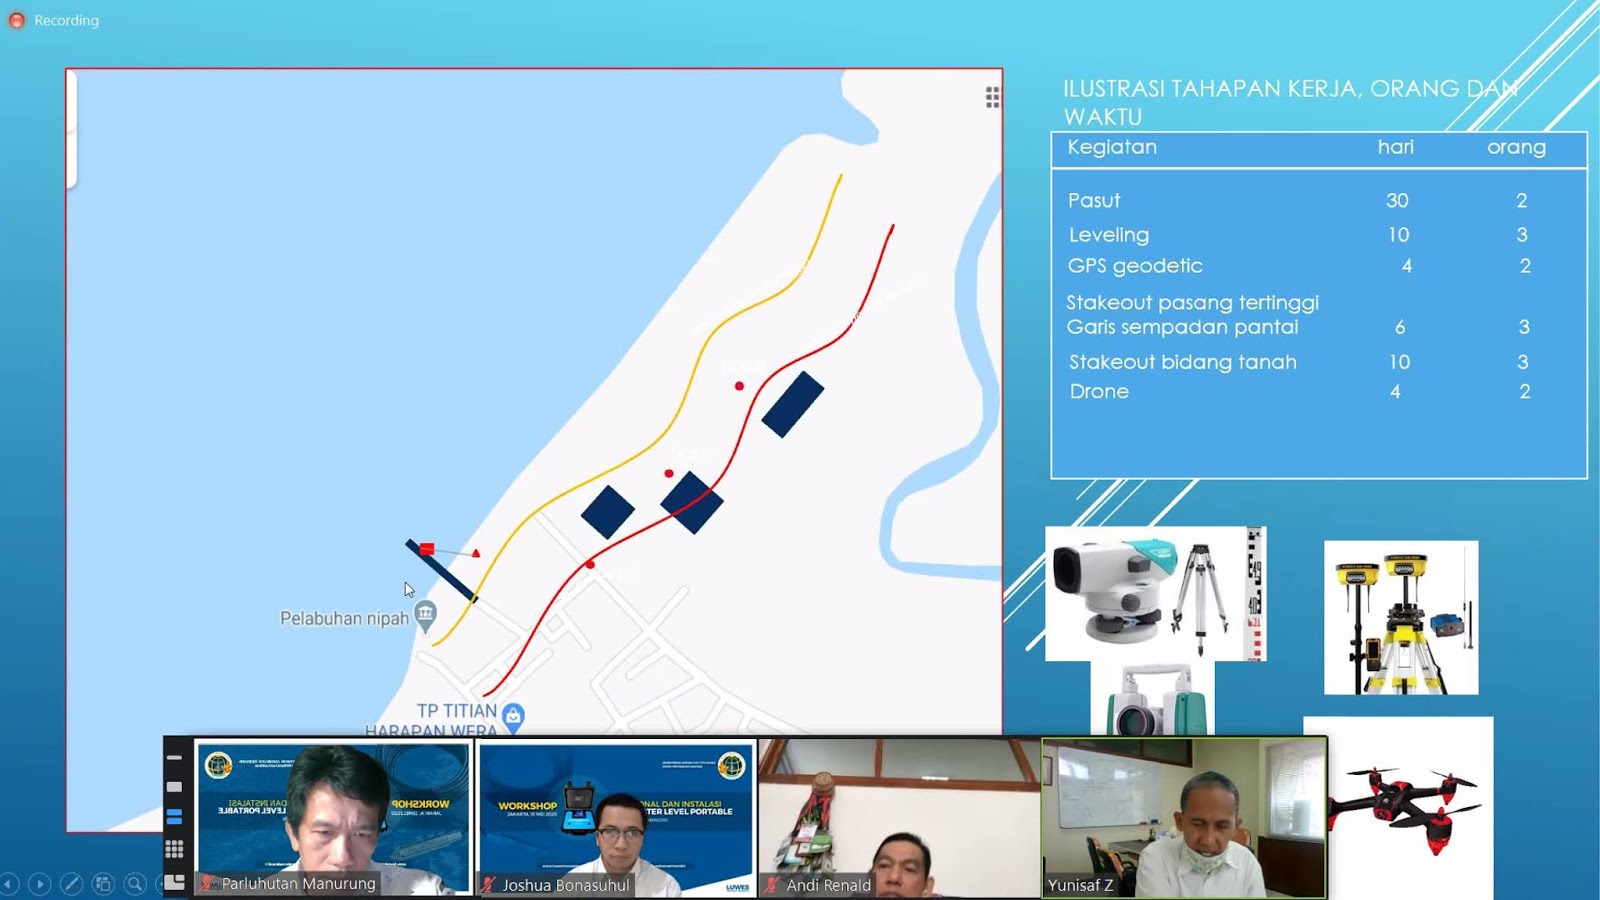Click Andi Renald's muted microphone icon

click(772, 885)
